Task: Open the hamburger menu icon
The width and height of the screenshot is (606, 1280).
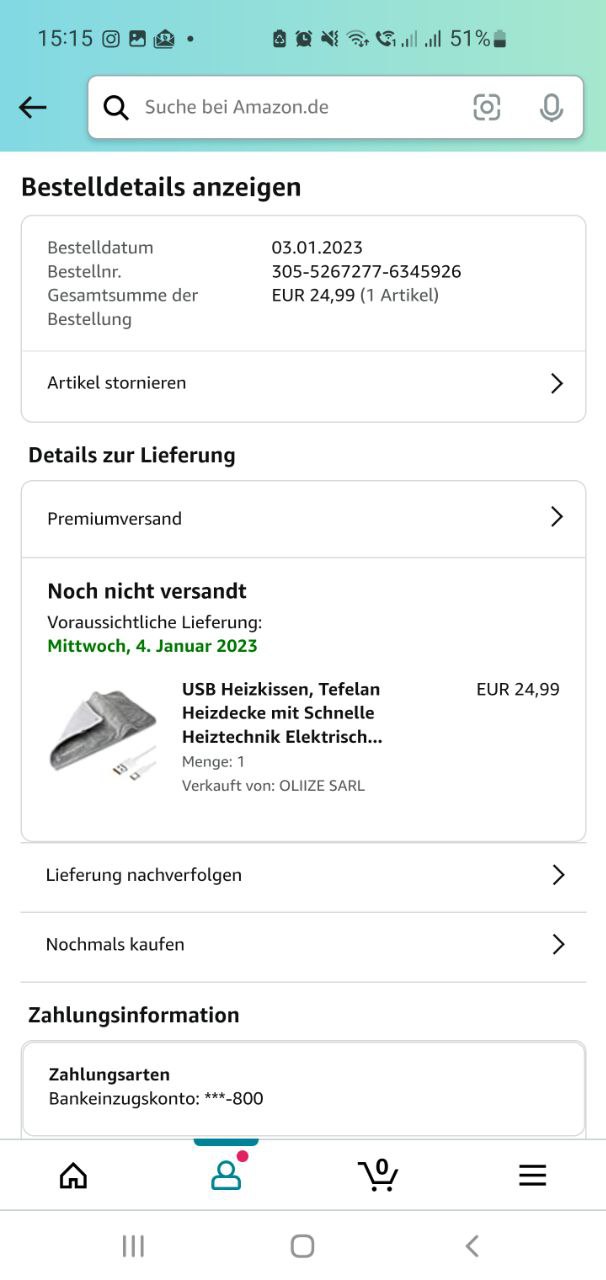Action: (533, 1175)
